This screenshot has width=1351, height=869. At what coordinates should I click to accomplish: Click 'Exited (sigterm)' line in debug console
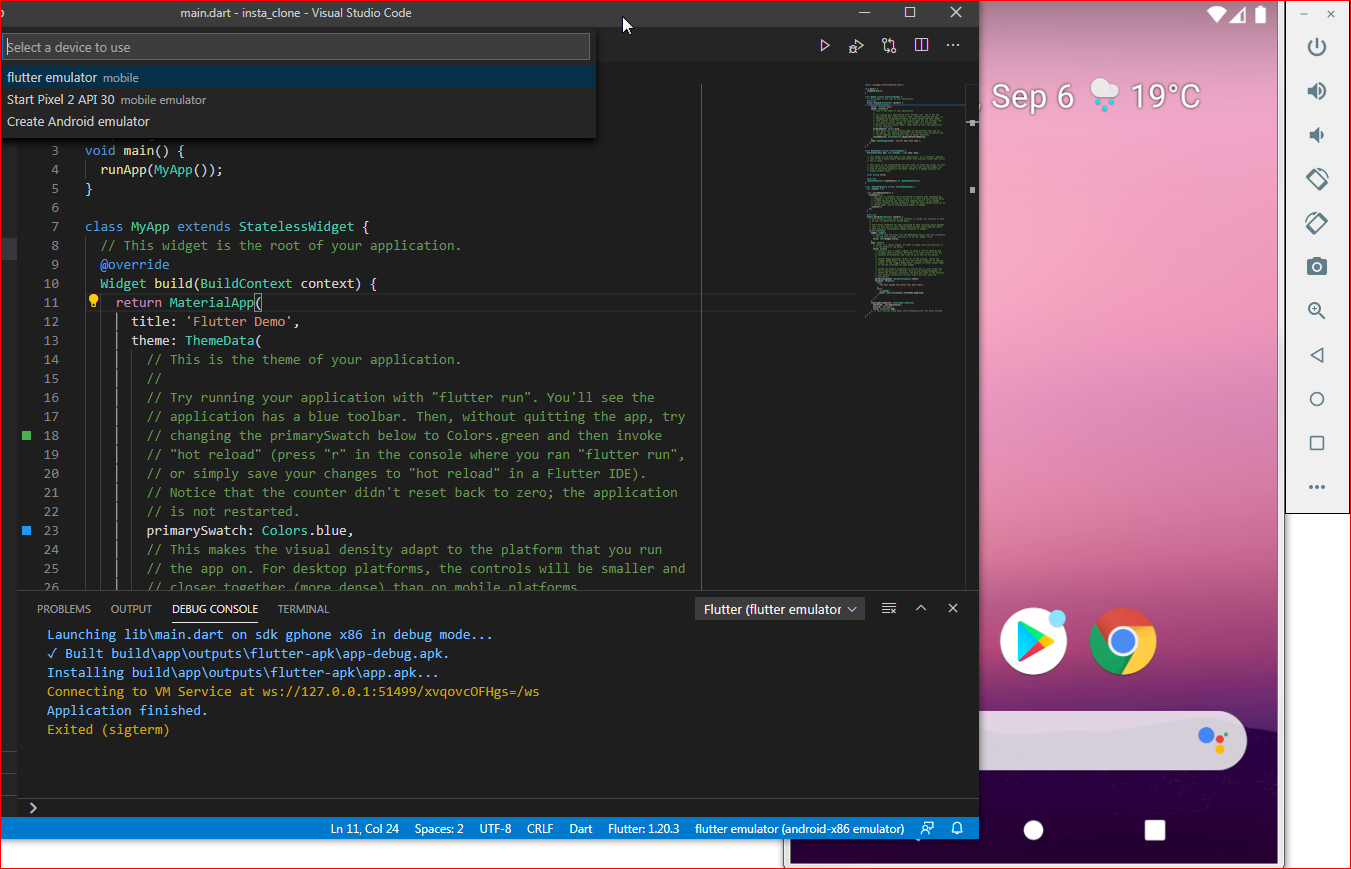108,730
